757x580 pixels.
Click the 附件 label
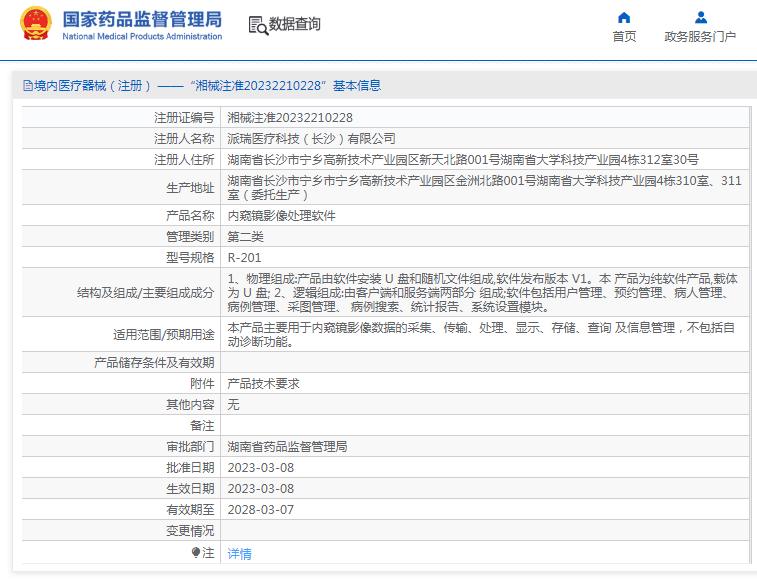(x=202, y=383)
